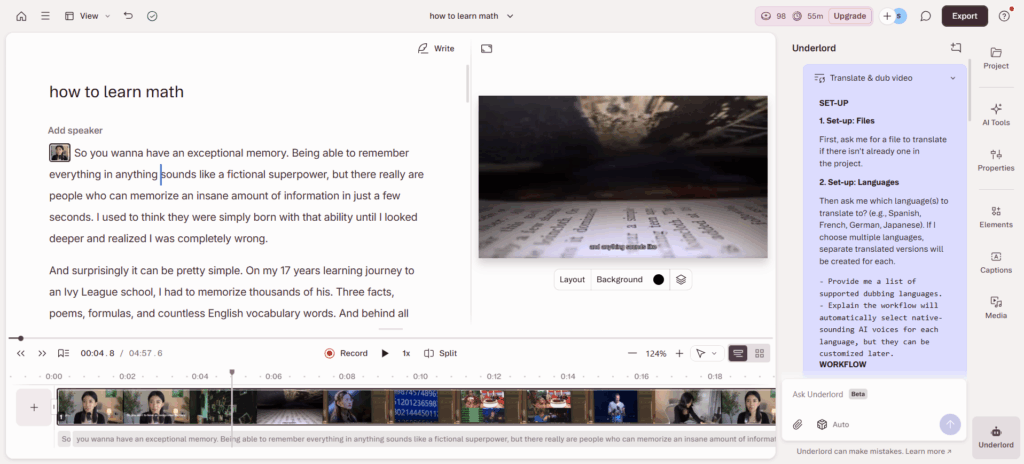Go to the home screen icon

(x=22, y=16)
